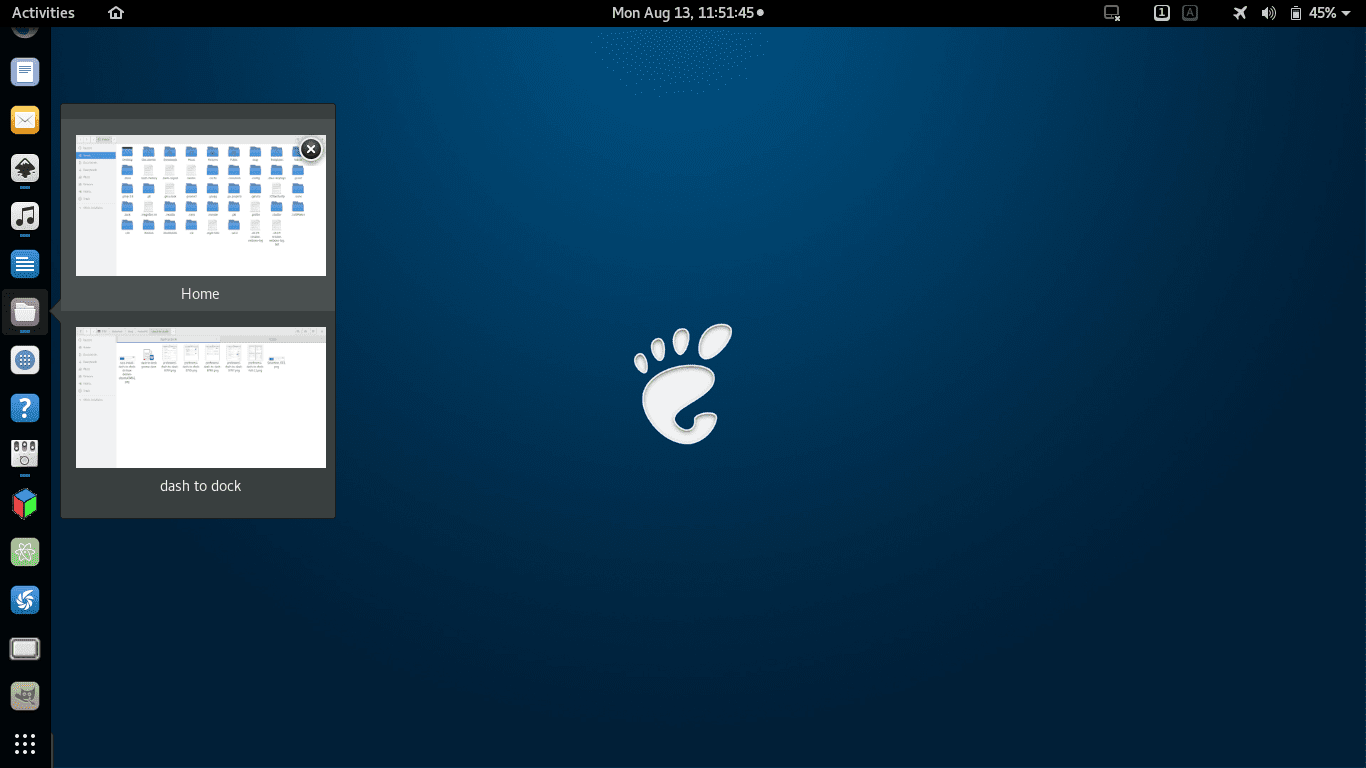Open the Help application
1366x768 pixels.
click(x=24, y=408)
